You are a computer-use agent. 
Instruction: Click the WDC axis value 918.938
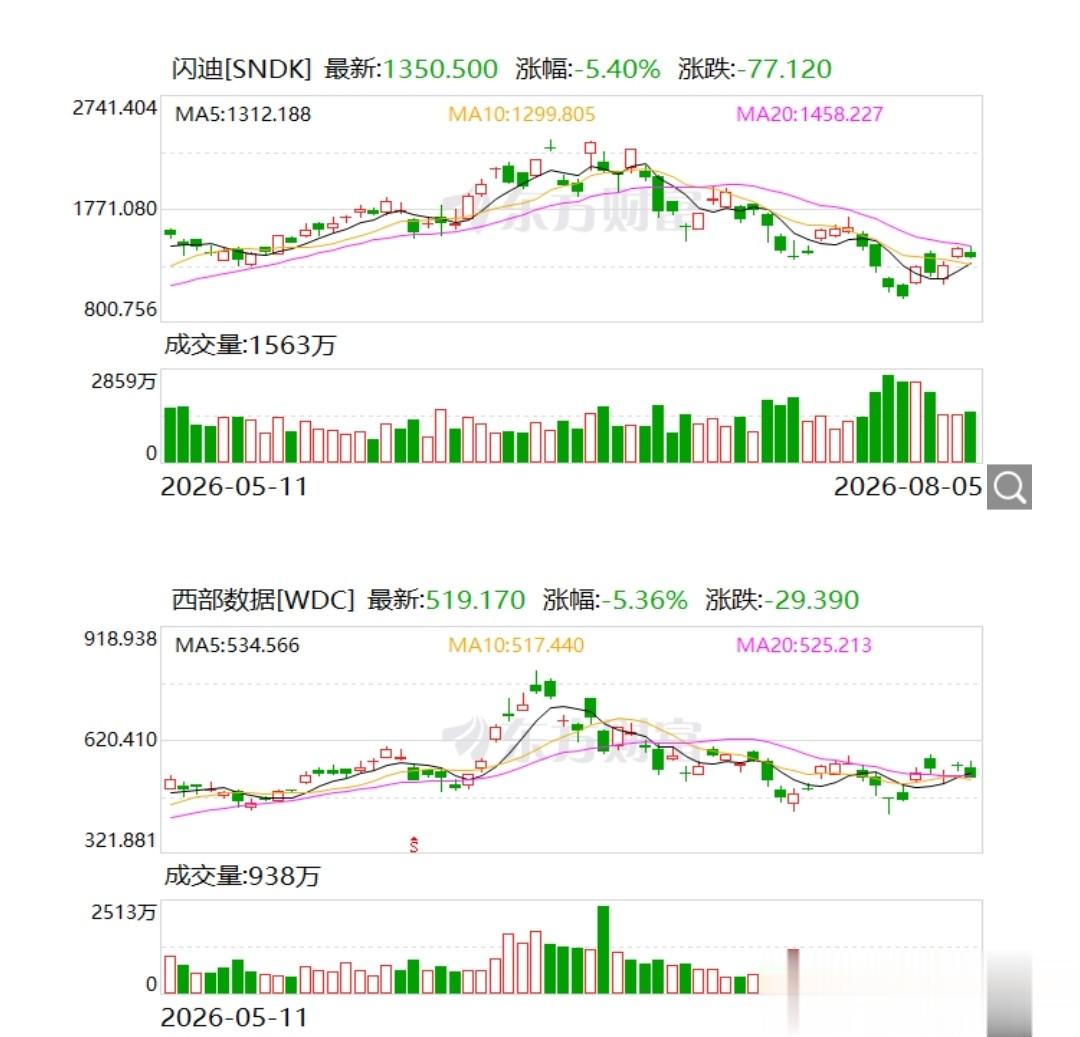120,638
